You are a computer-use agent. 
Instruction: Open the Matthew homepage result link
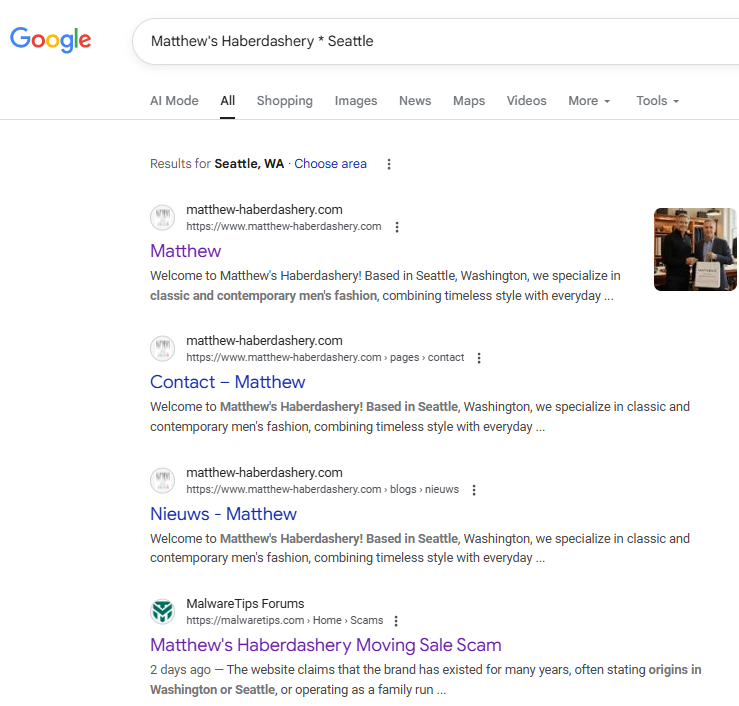[185, 251]
